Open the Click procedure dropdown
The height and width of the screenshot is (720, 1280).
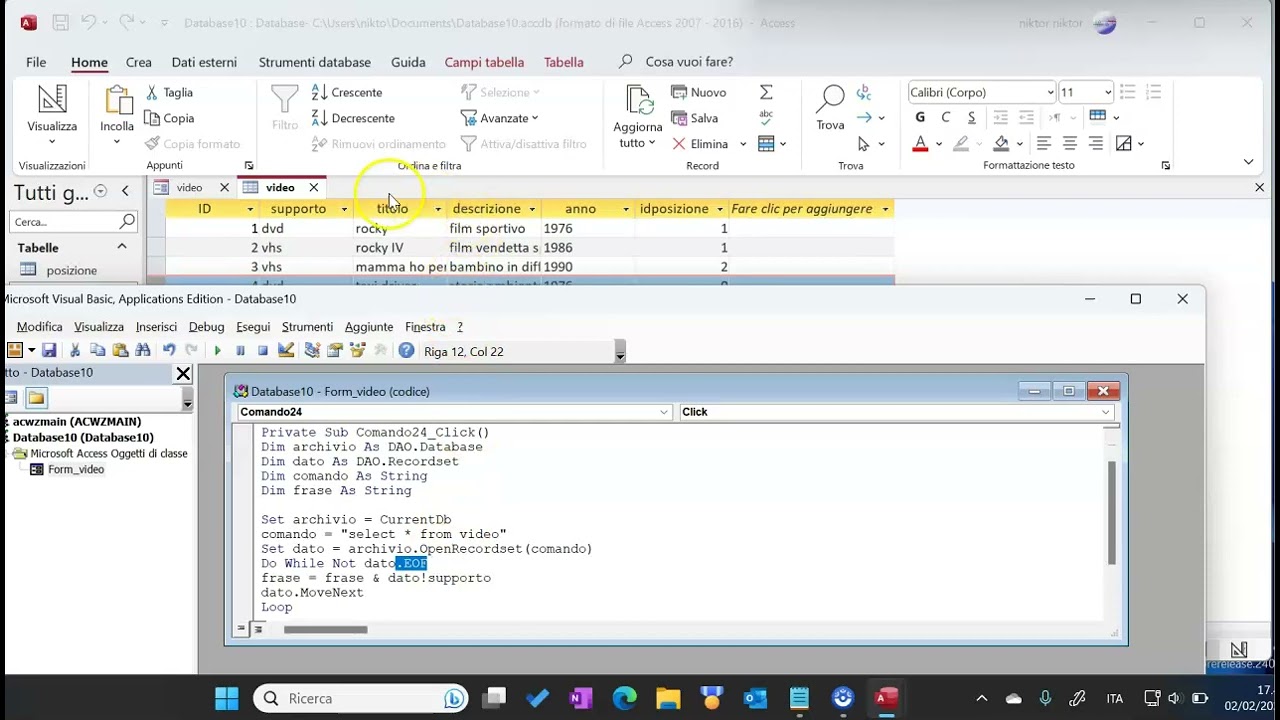pyautogui.click(x=1105, y=412)
